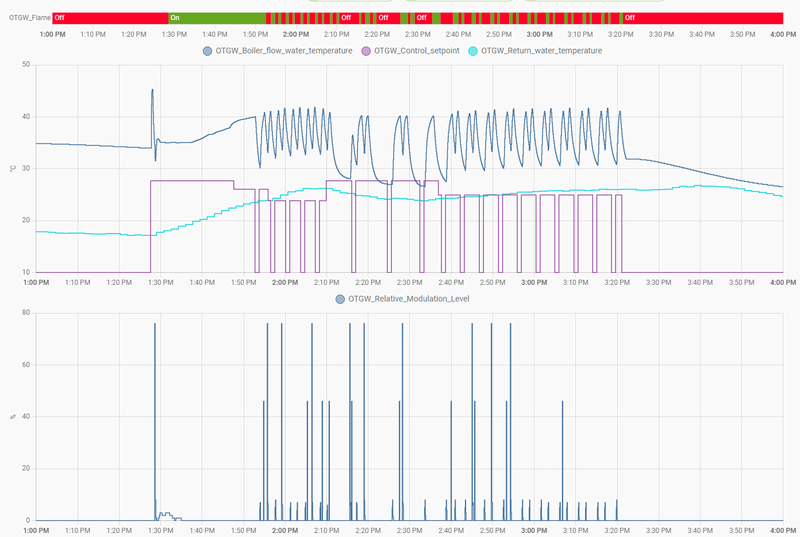Toggle the OTGW_Return_water_temperature legend entry

point(535,51)
